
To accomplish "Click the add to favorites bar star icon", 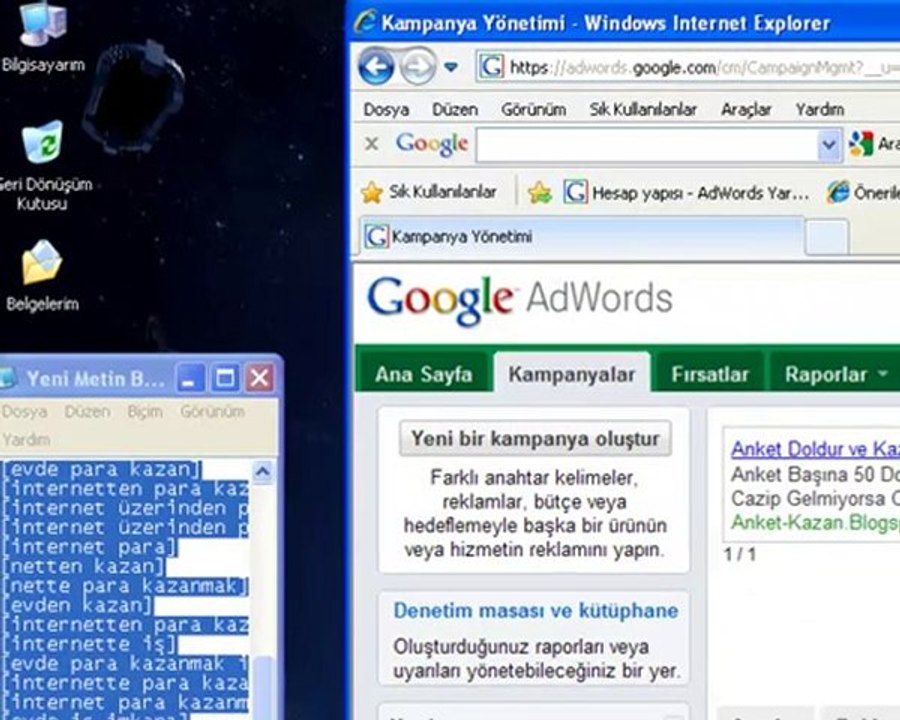I will (540, 192).
